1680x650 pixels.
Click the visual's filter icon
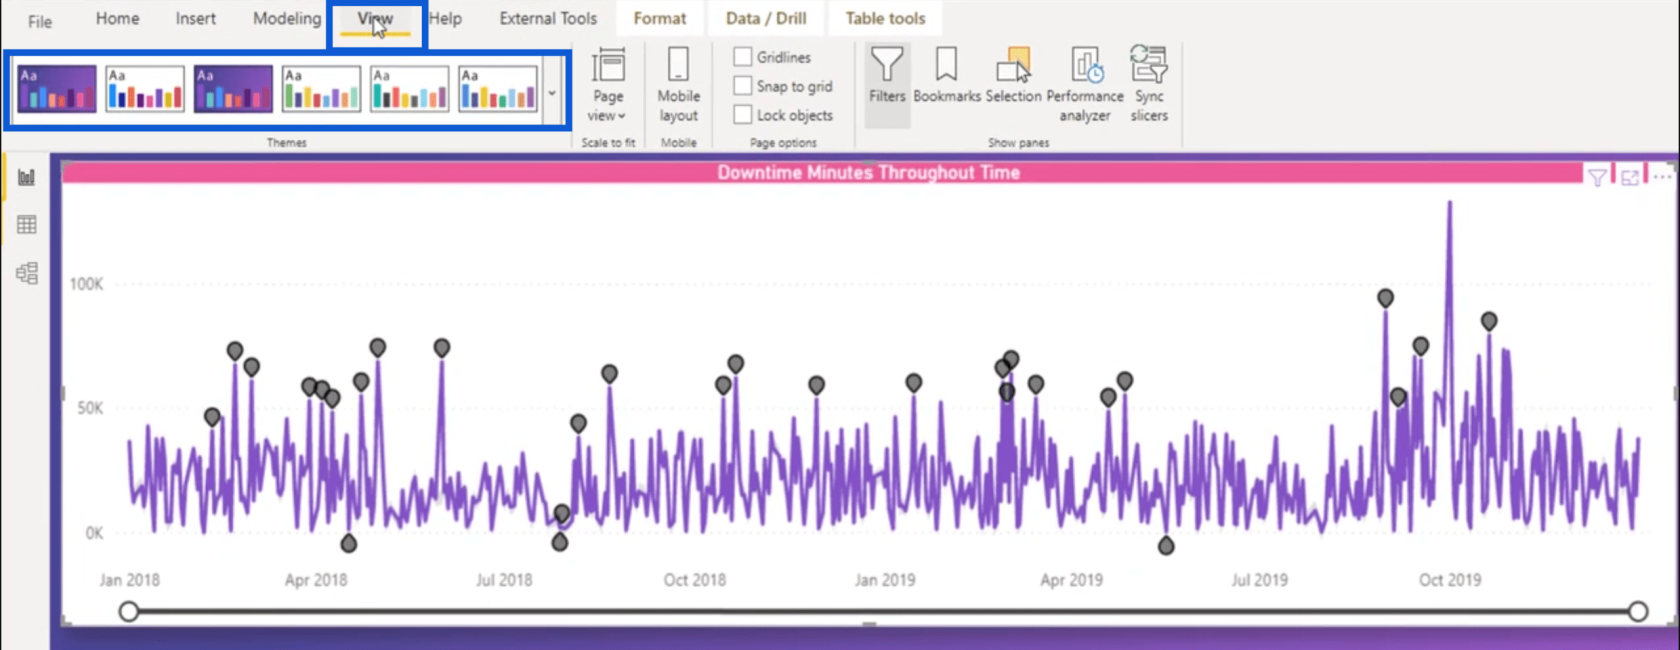coord(1597,178)
